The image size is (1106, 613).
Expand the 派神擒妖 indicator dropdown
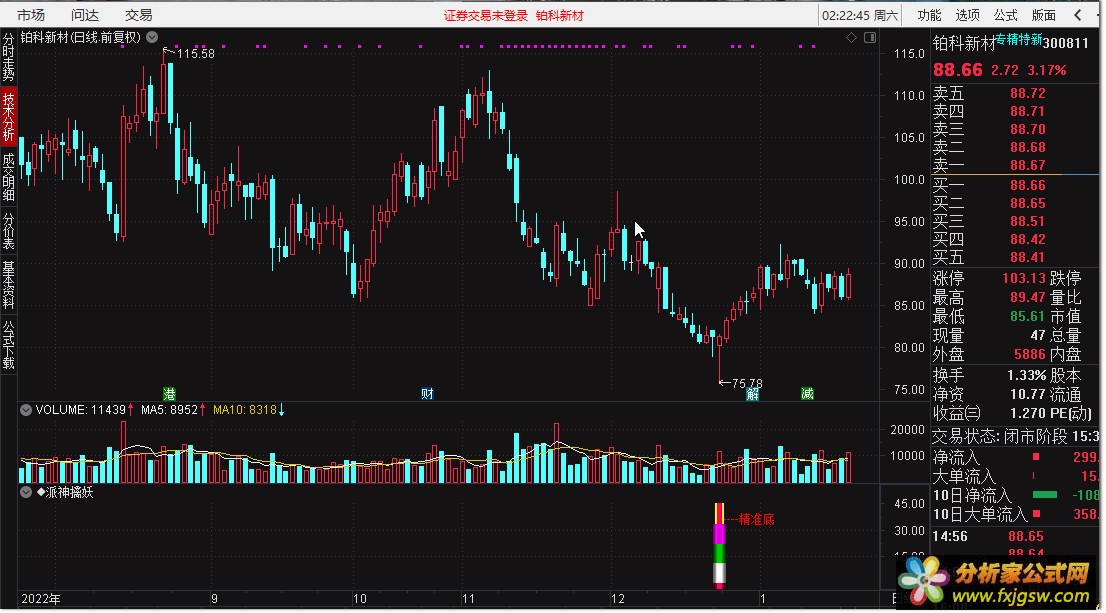[x=26, y=492]
